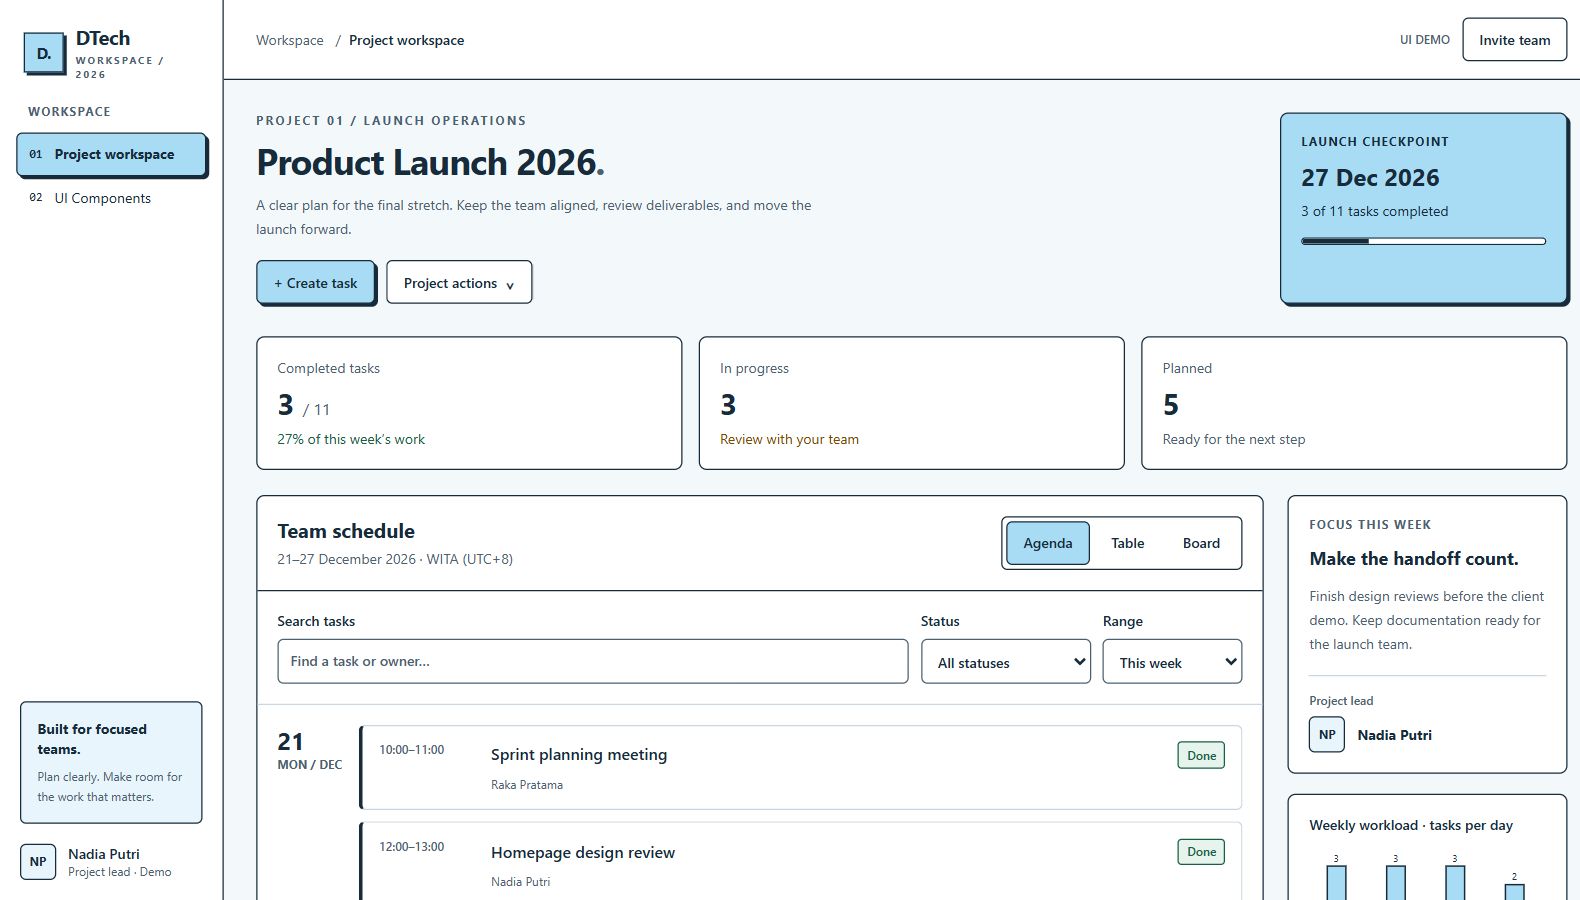Click Project workspace breadcrumb
The image size is (1580, 900).
(406, 40)
